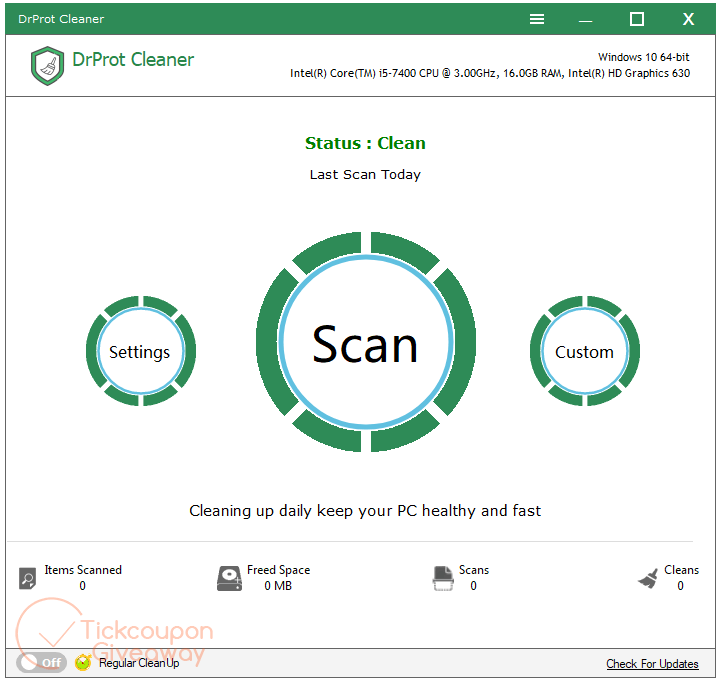Select the 'Status : Clean' text
The width and height of the screenshot is (716, 682).
click(365, 143)
